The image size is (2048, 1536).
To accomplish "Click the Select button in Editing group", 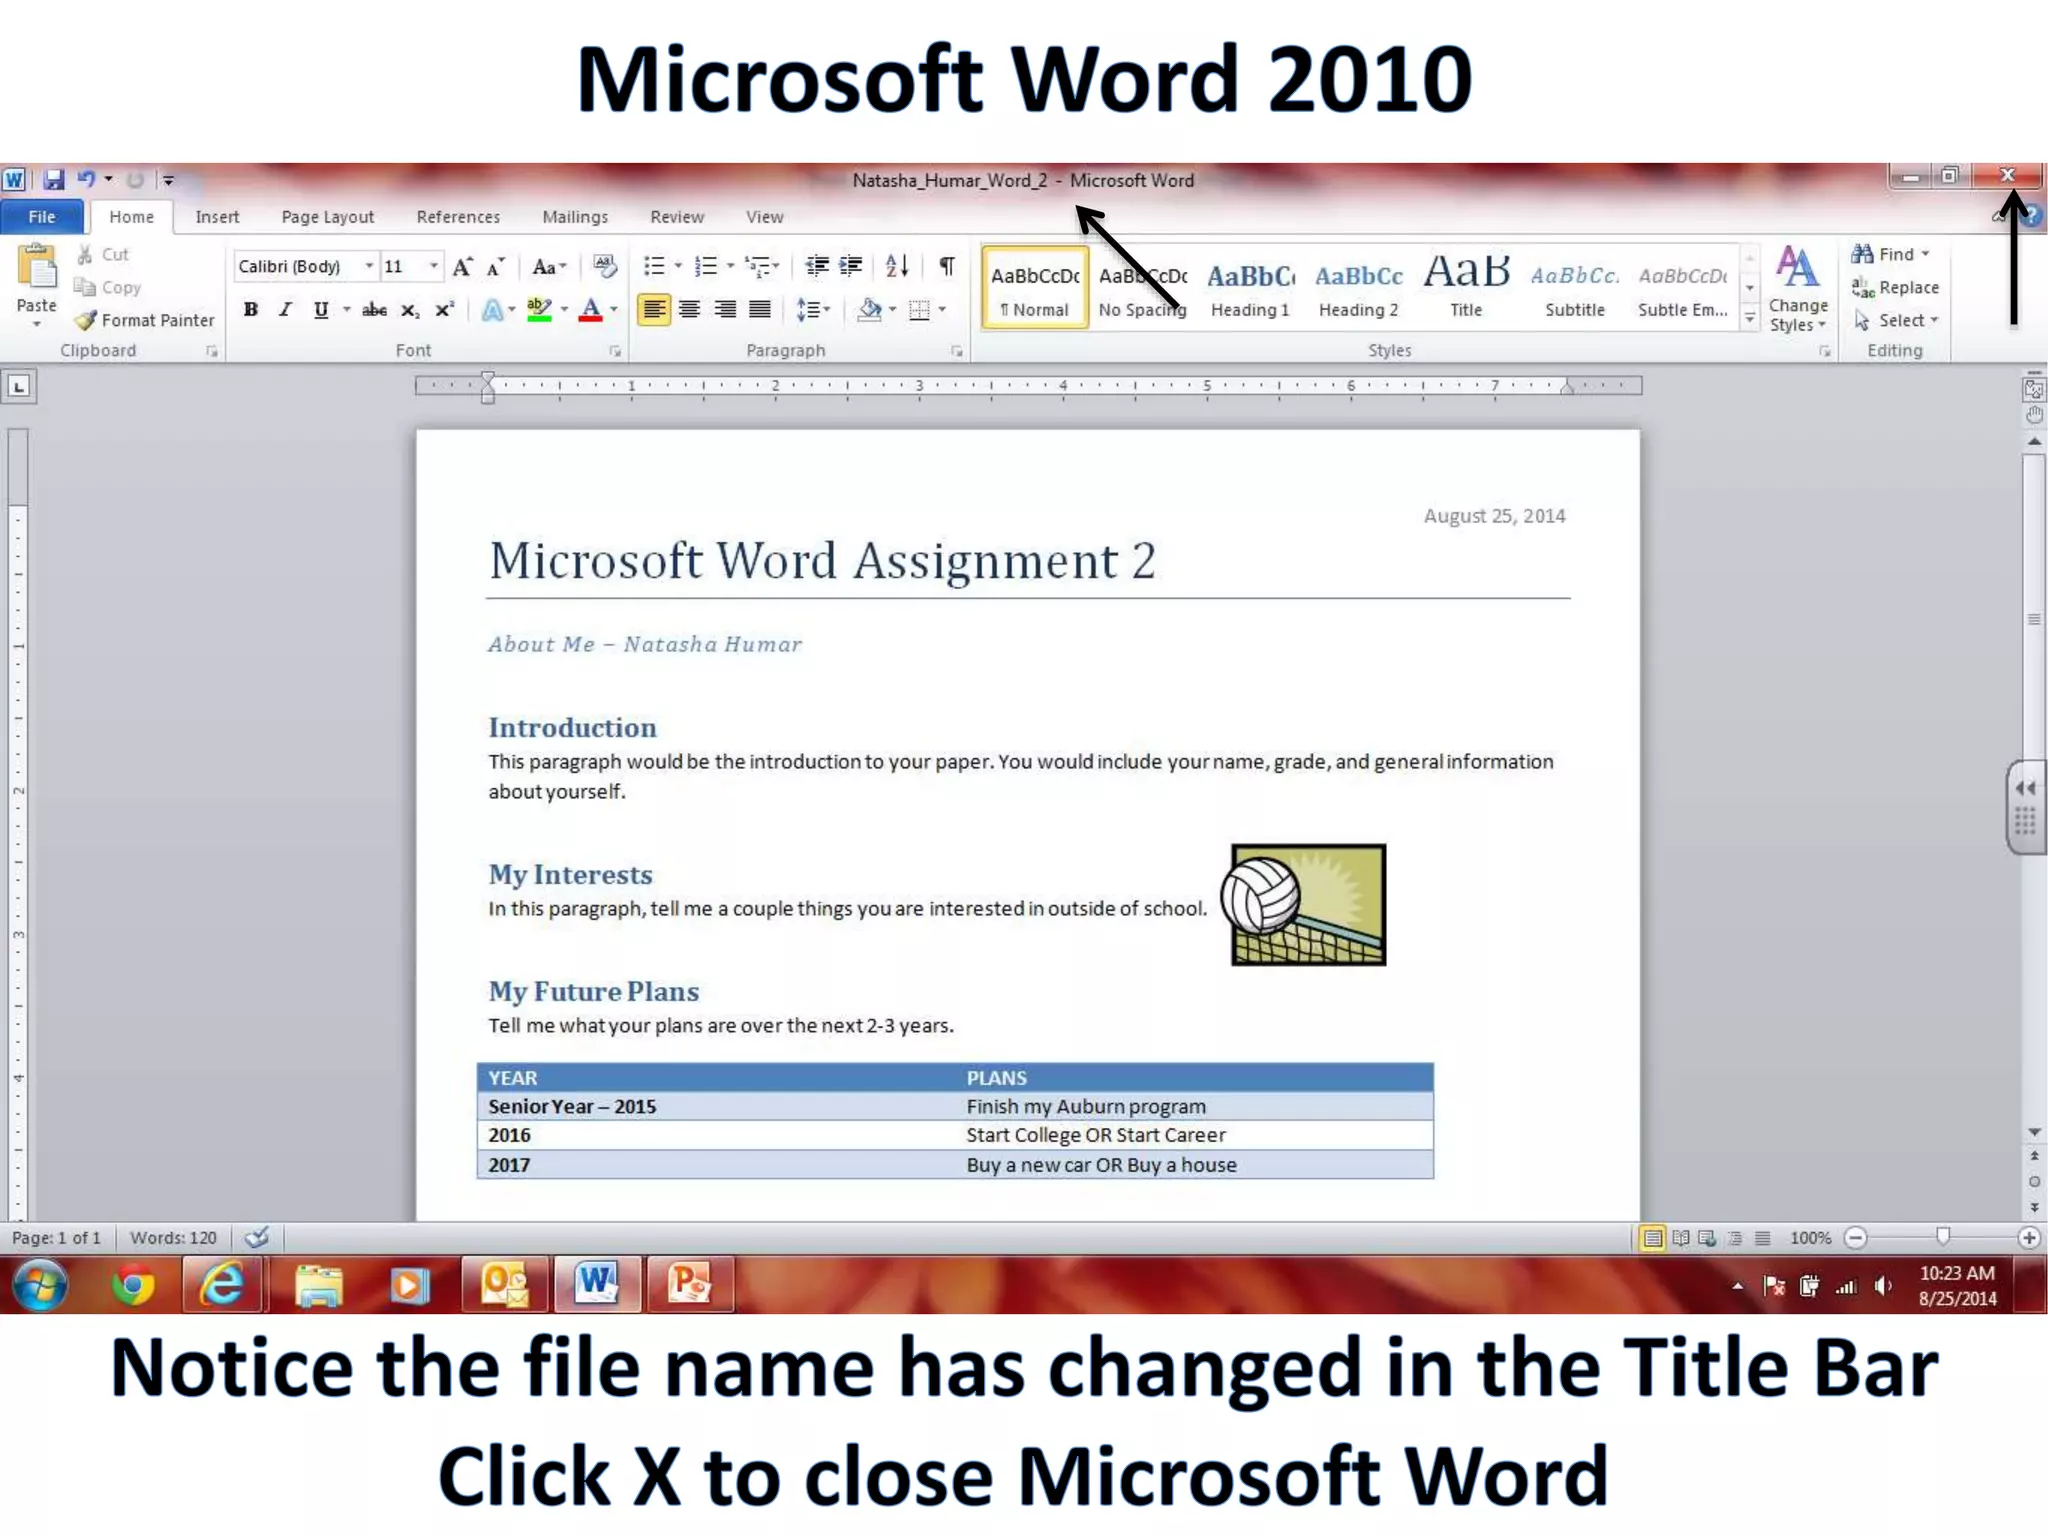I will (x=1896, y=320).
